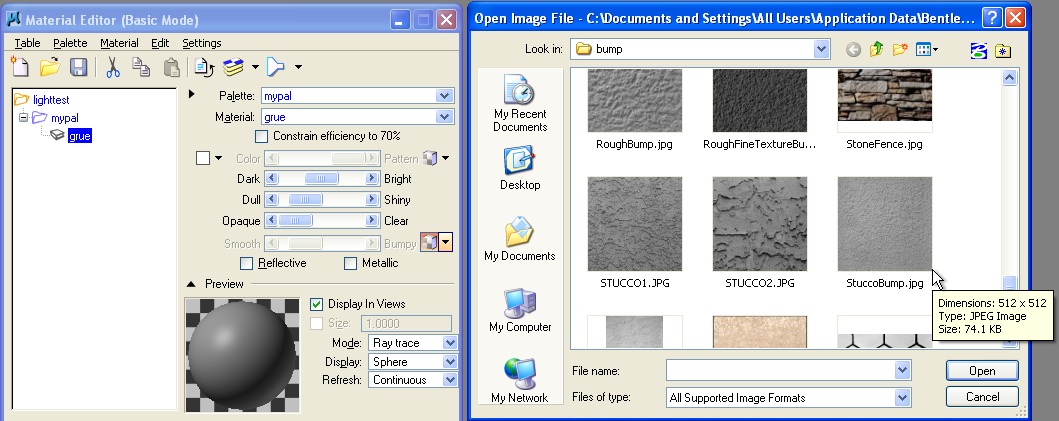Uncheck Display In Views option
This screenshot has width=1059, height=421.
coord(317,304)
